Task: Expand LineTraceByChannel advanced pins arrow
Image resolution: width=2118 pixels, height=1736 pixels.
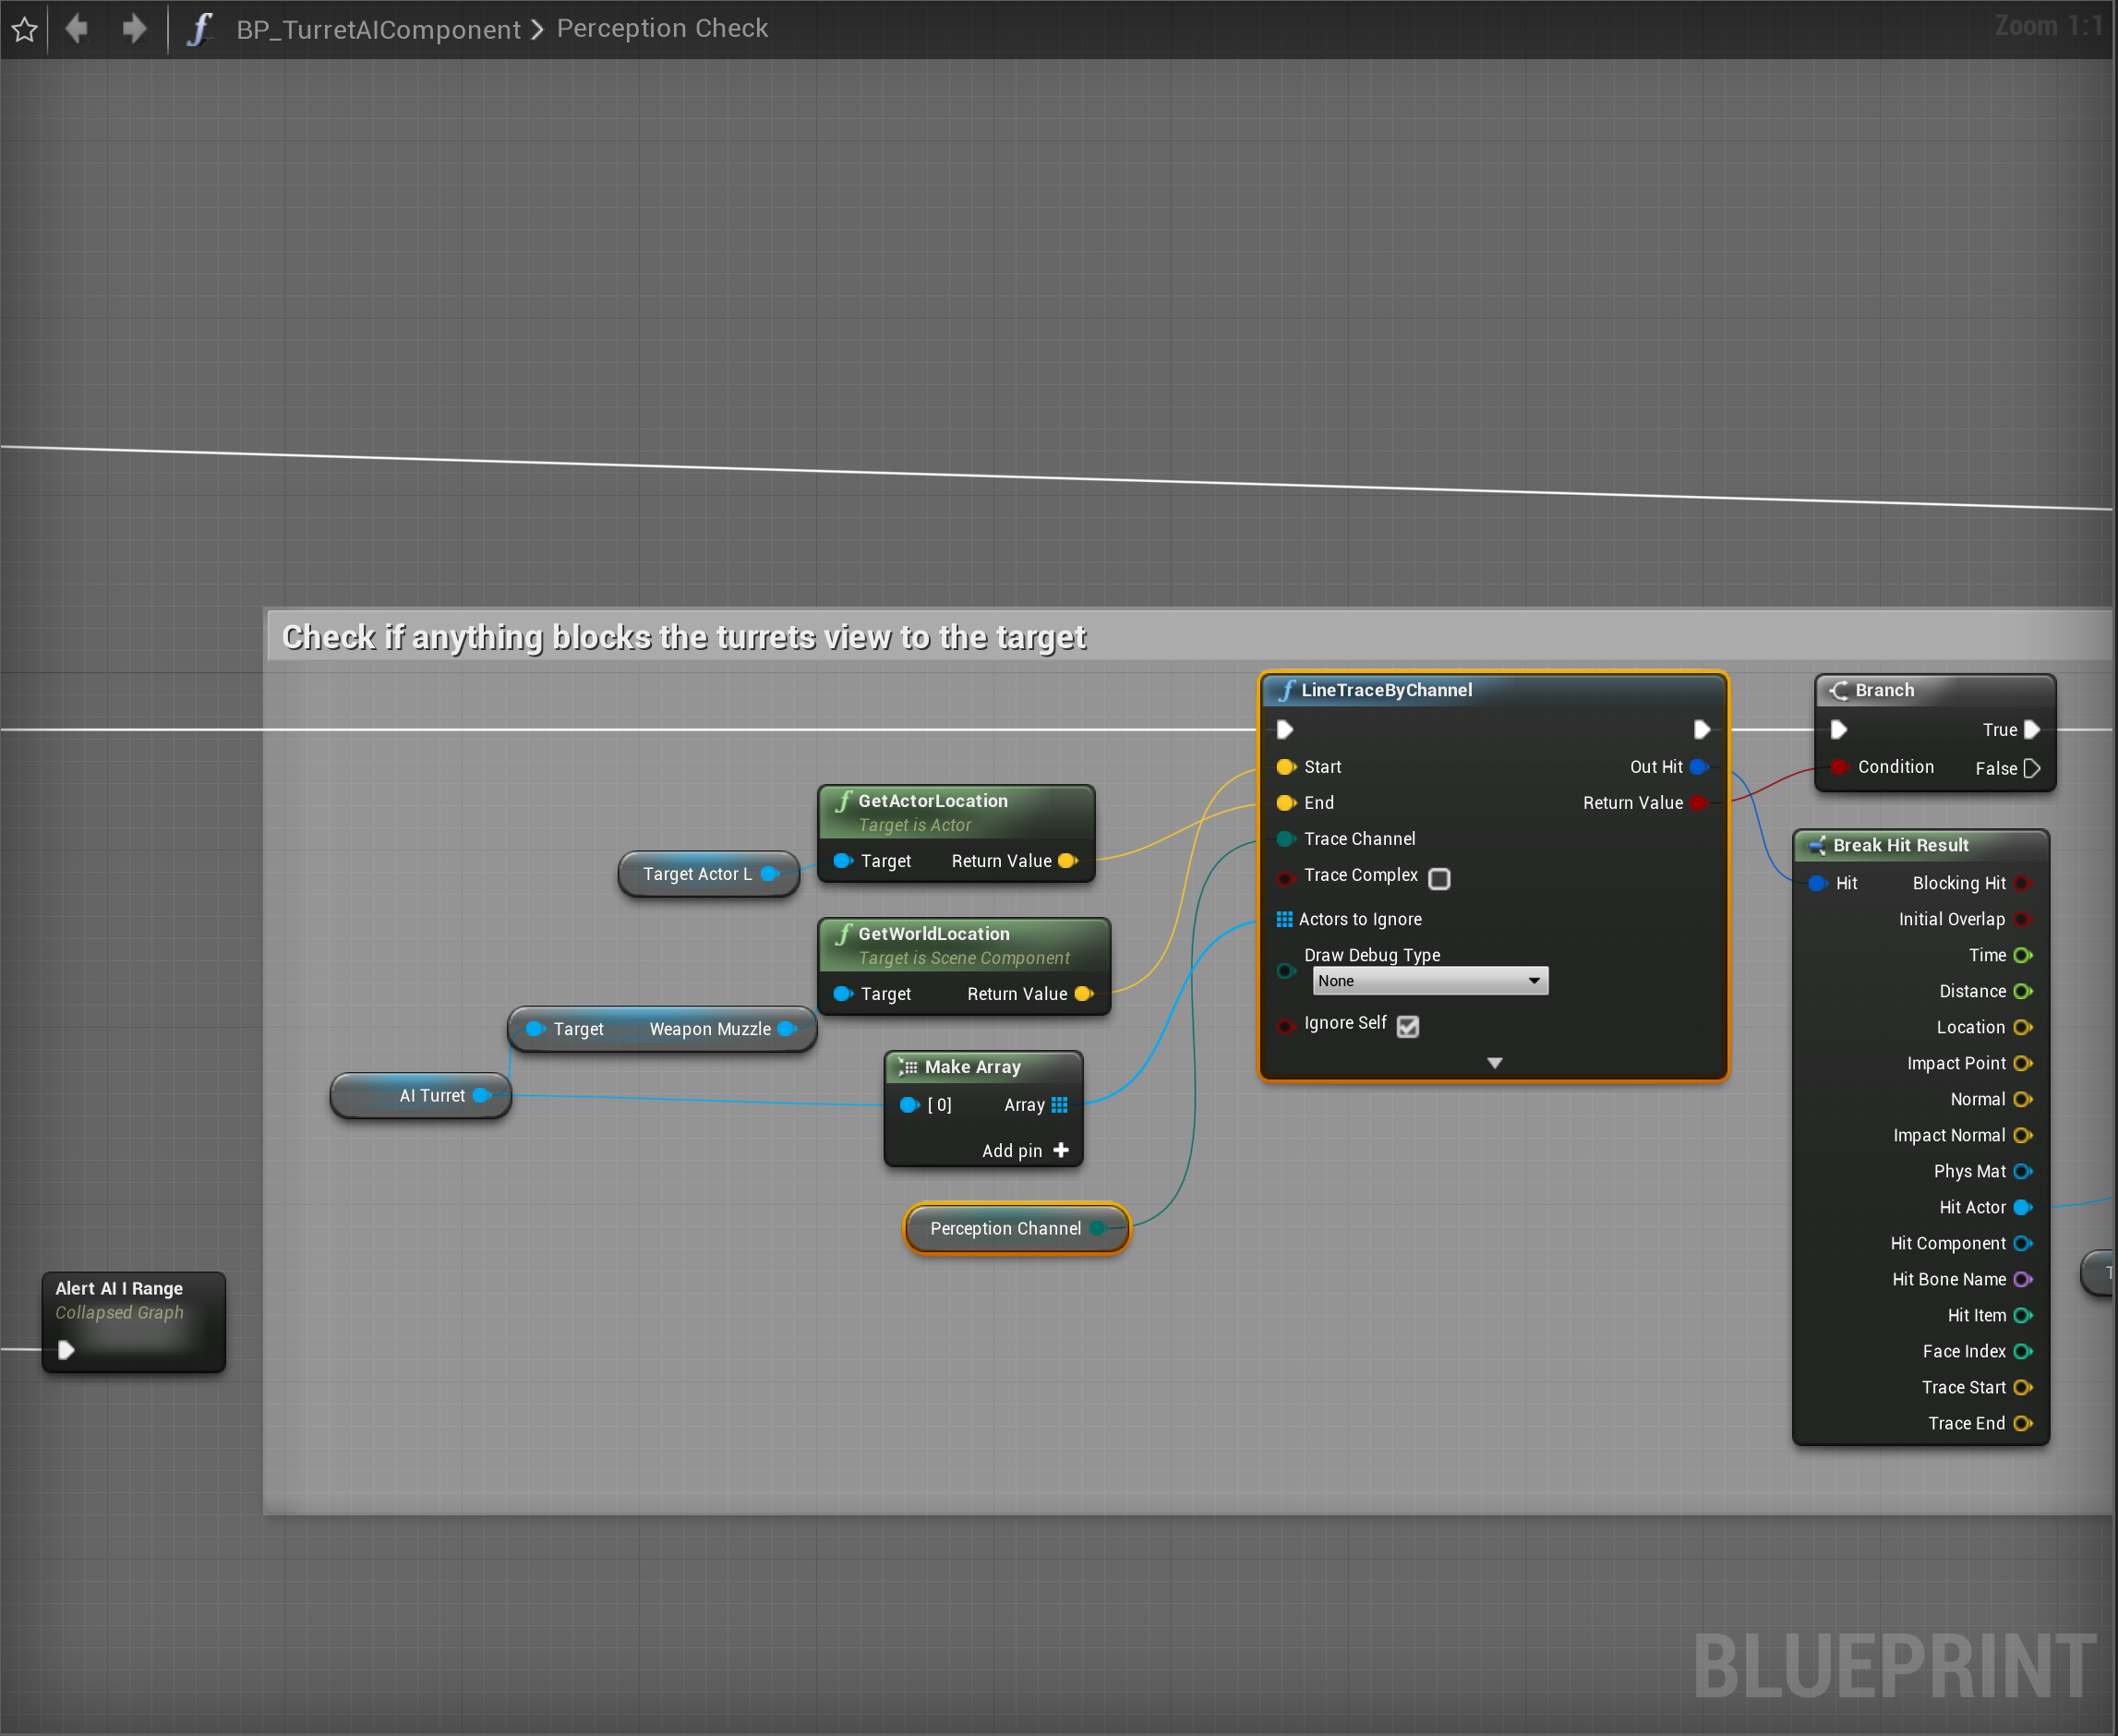Action: pos(1494,1063)
